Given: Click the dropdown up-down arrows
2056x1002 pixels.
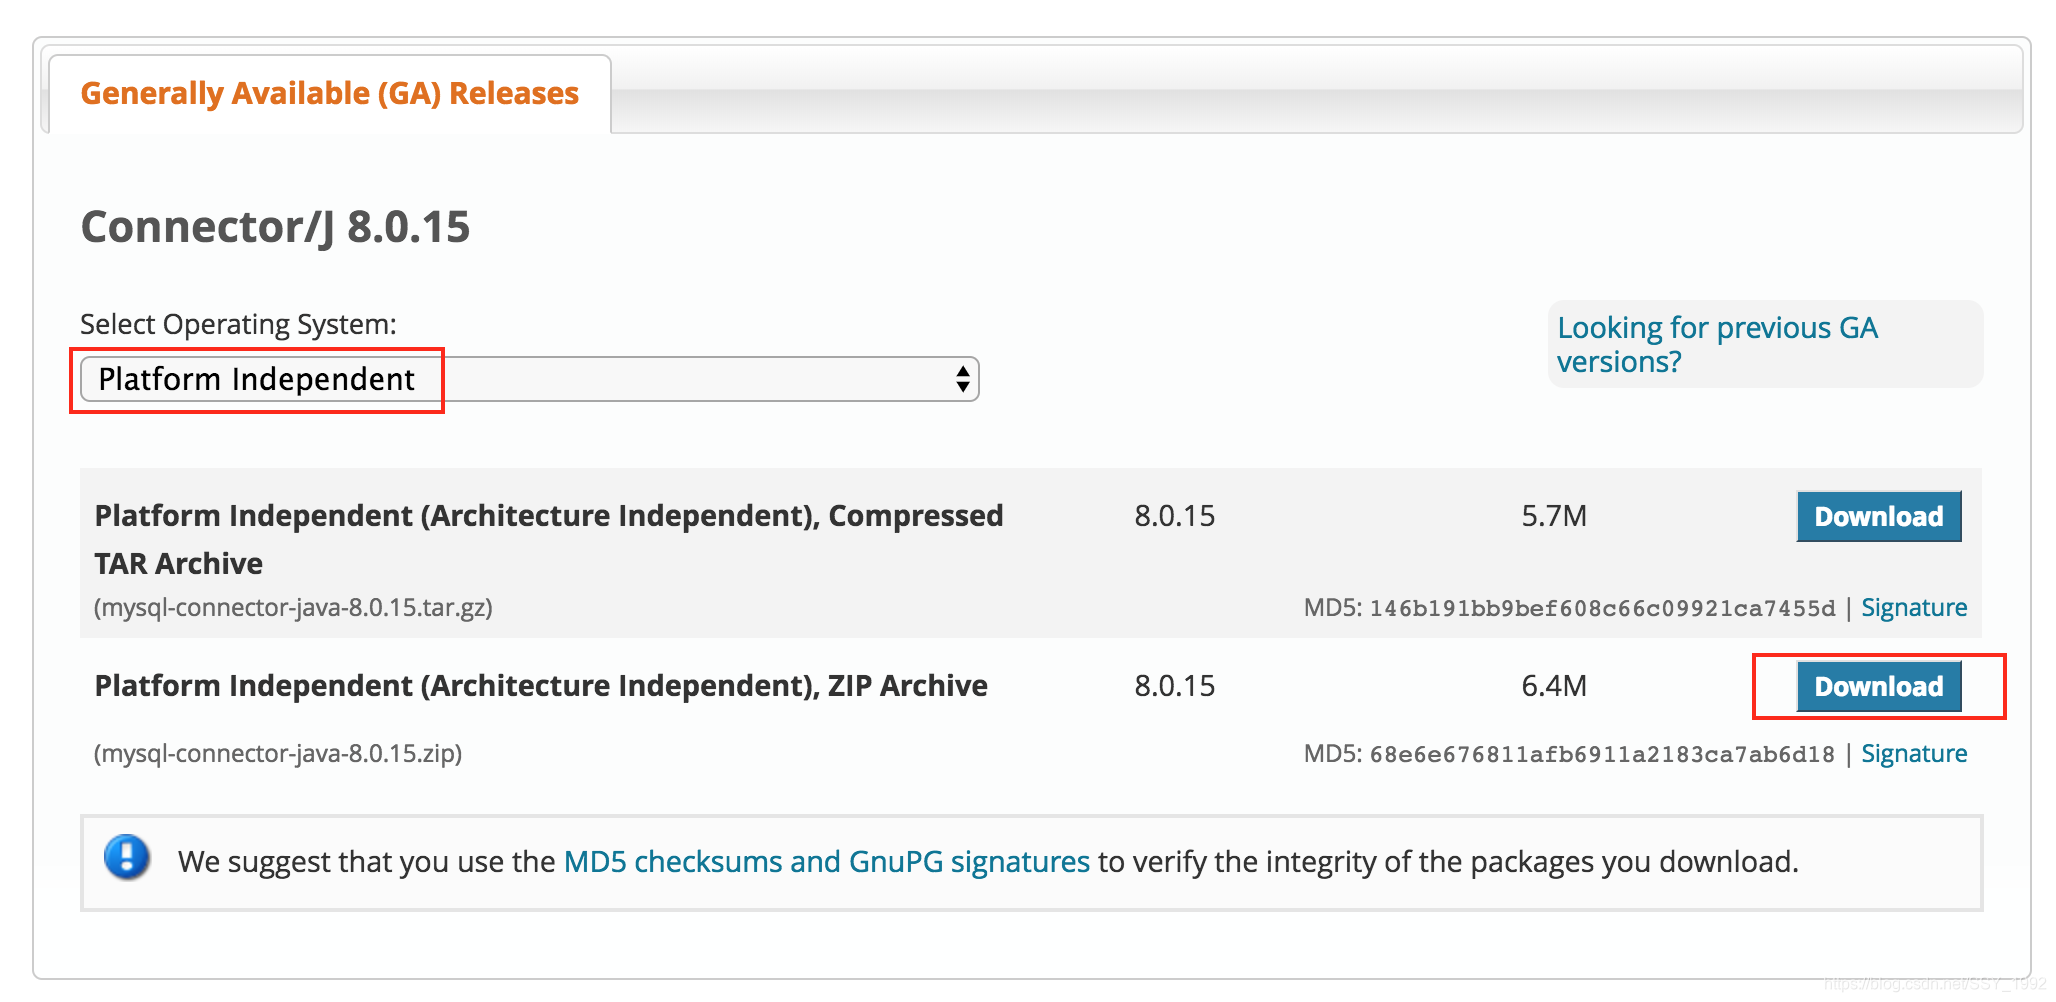Looking at the screenshot, I should pyautogui.click(x=962, y=379).
